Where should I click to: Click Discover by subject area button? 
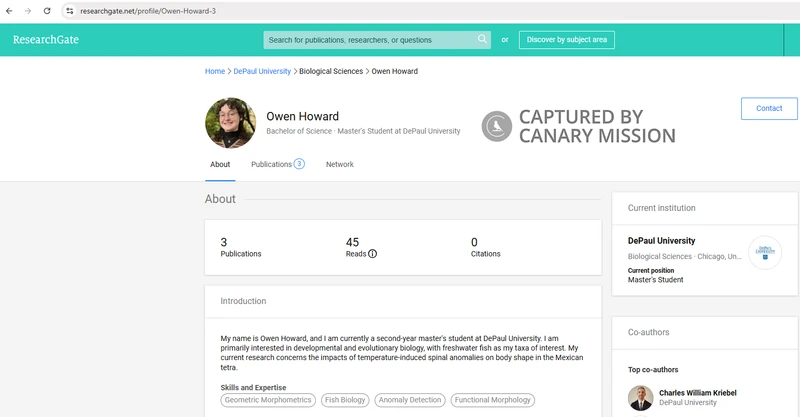(566, 40)
